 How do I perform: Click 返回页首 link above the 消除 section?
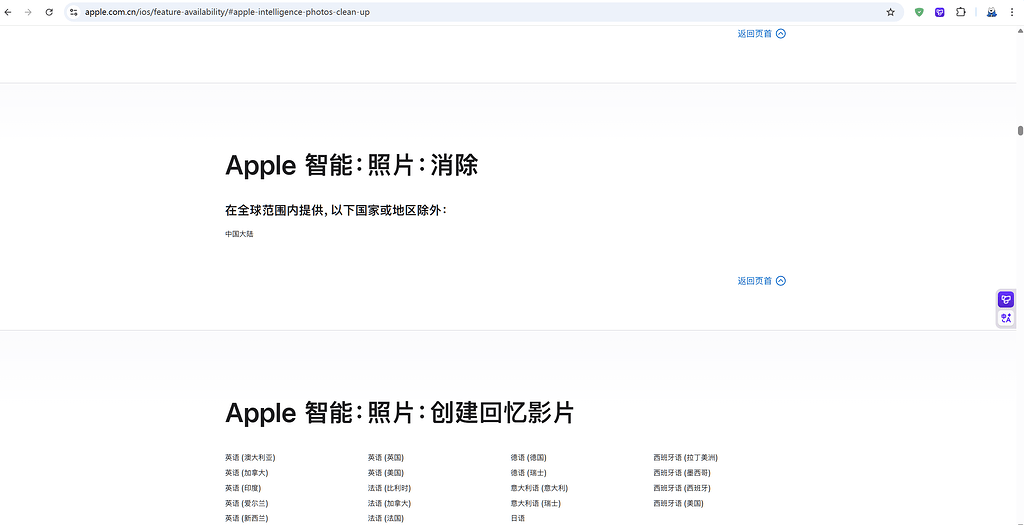click(x=755, y=33)
